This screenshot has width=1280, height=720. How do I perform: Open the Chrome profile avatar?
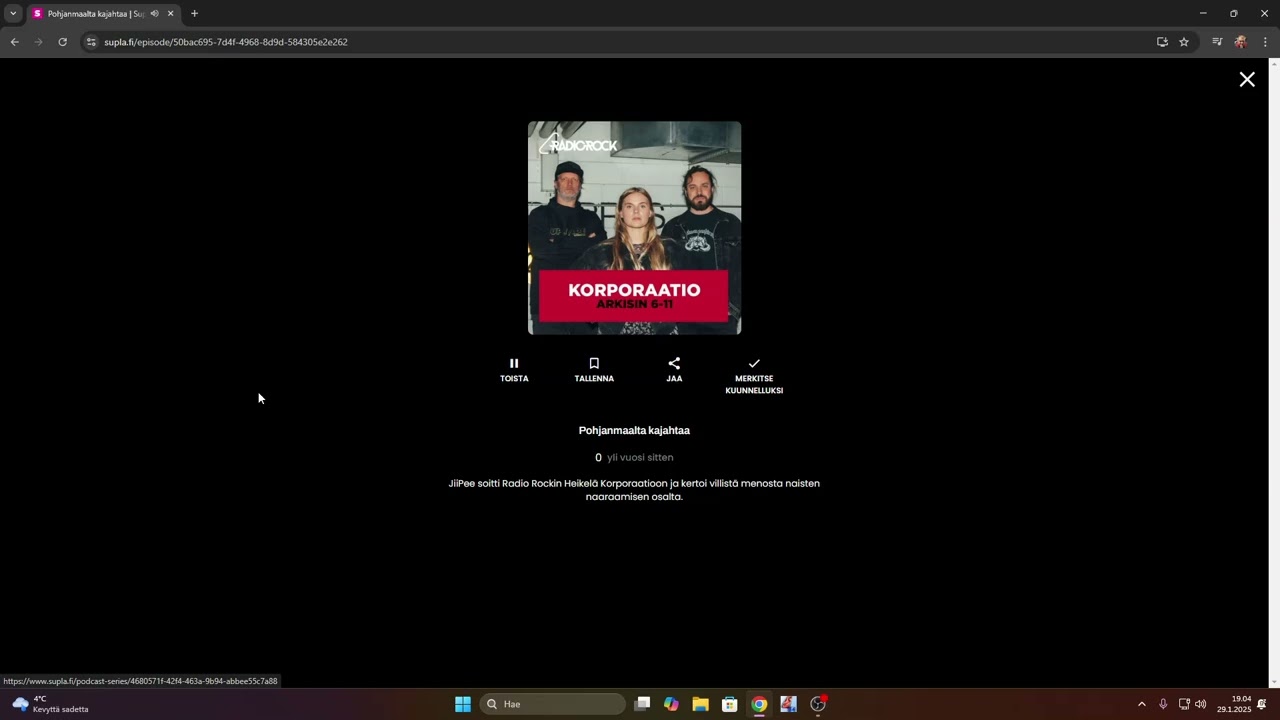pos(1241,42)
